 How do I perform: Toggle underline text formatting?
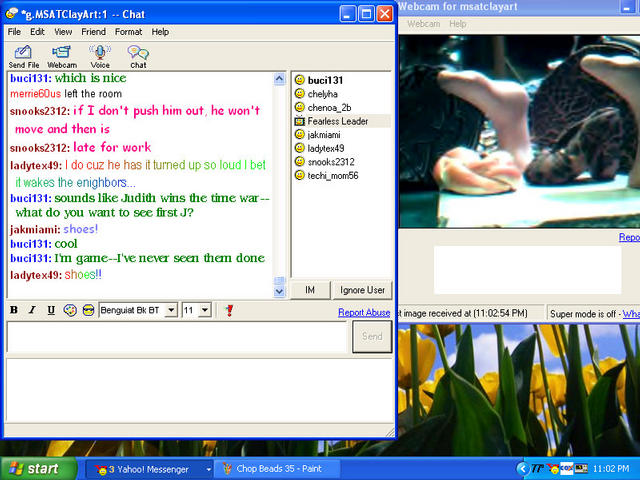(51, 310)
